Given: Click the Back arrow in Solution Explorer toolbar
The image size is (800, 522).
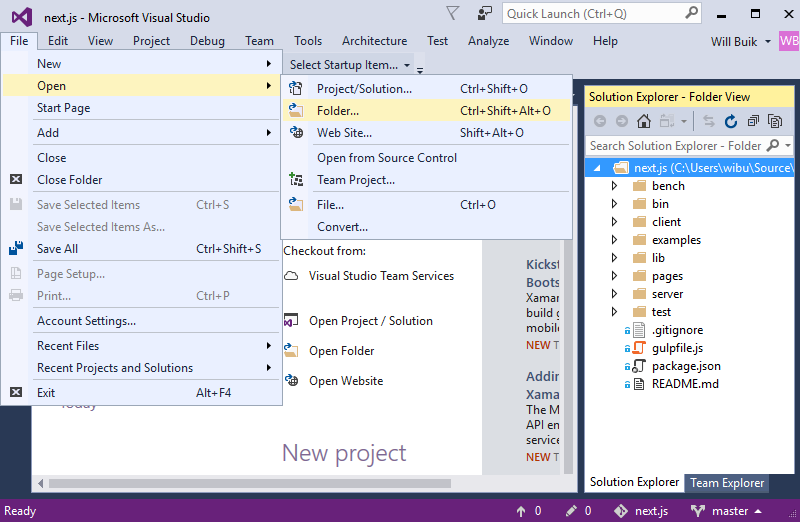Looking at the screenshot, I should pos(600,121).
